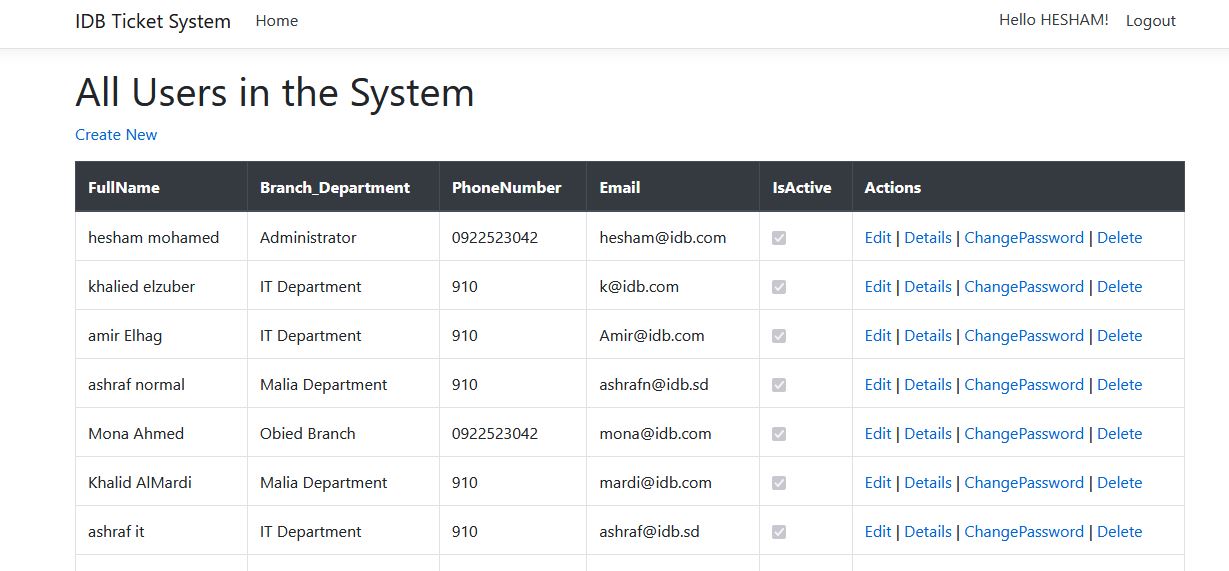Toggle IsActive checkbox for hesham mohamed
1229x571 pixels.
click(779, 238)
